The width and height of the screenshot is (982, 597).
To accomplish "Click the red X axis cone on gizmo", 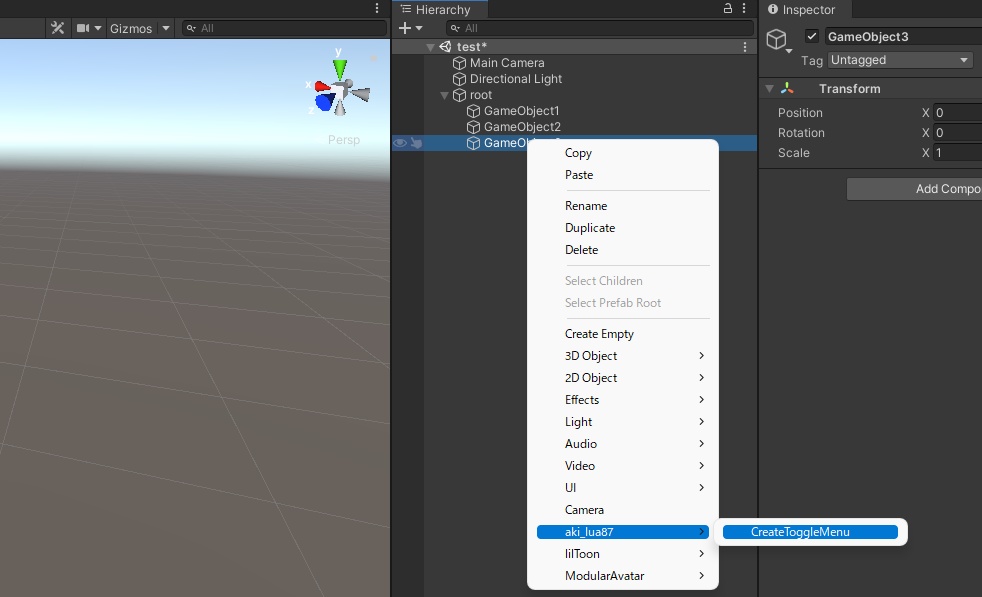I will click(x=322, y=86).
